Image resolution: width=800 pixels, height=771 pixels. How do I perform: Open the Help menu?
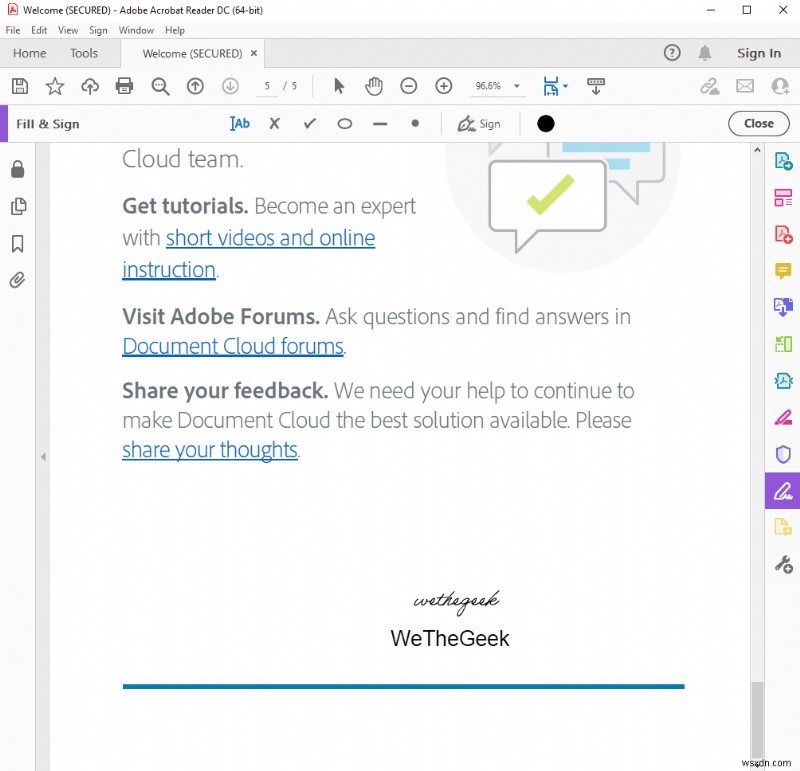tap(174, 30)
